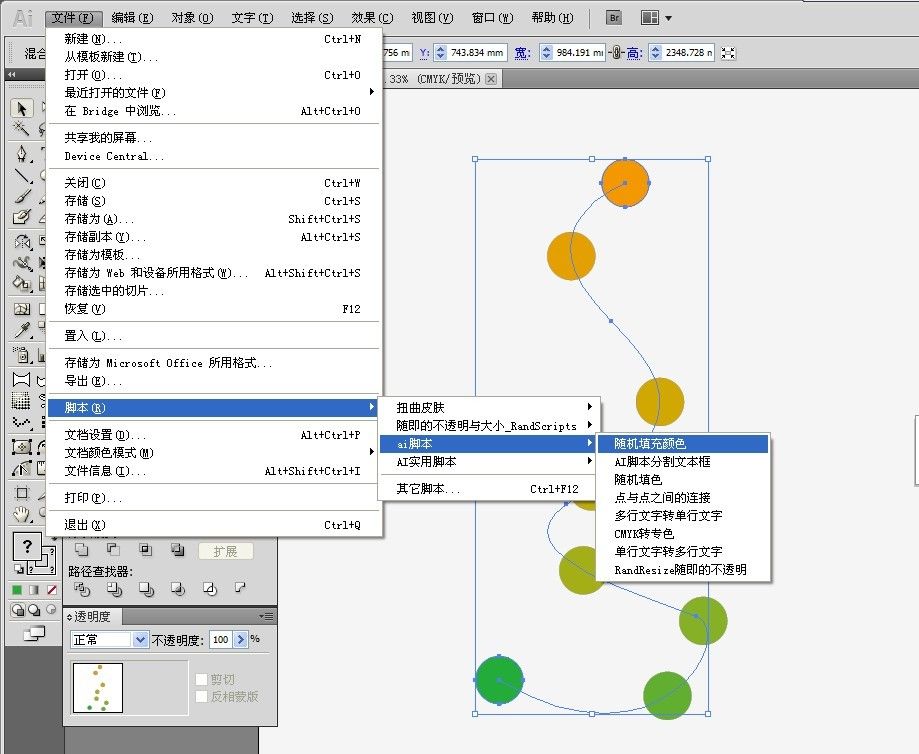Open the blend mode 正常 dropdown

tap(109, 639)
